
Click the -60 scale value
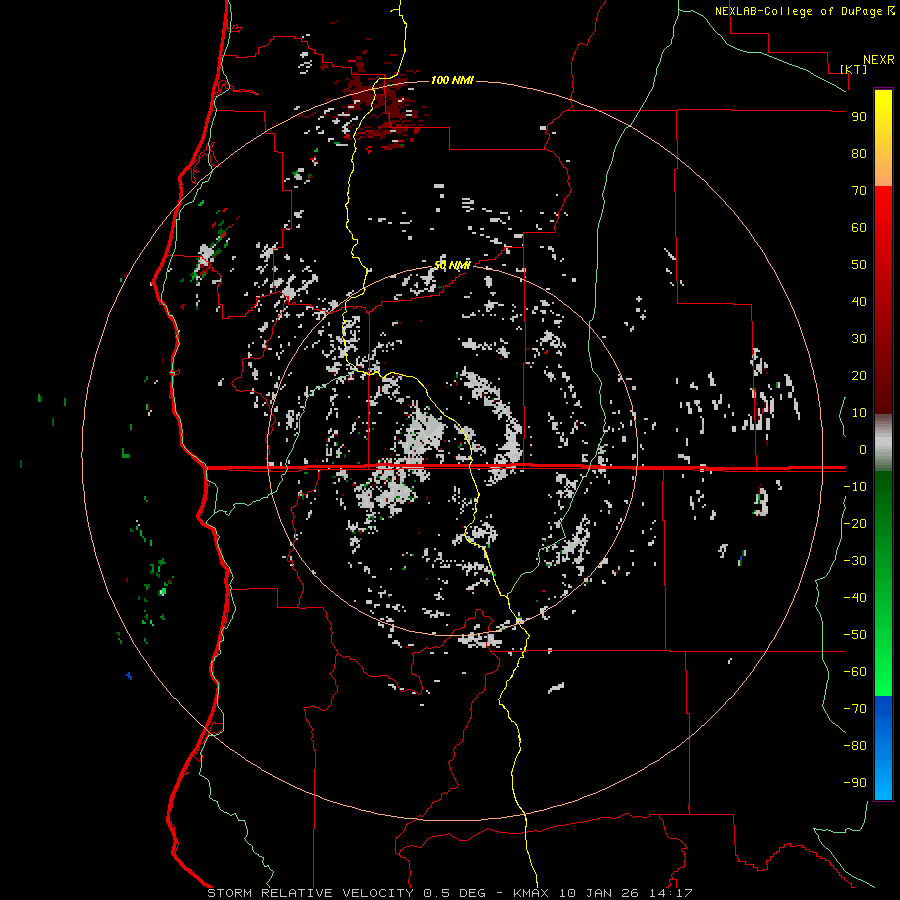(855, 672)
